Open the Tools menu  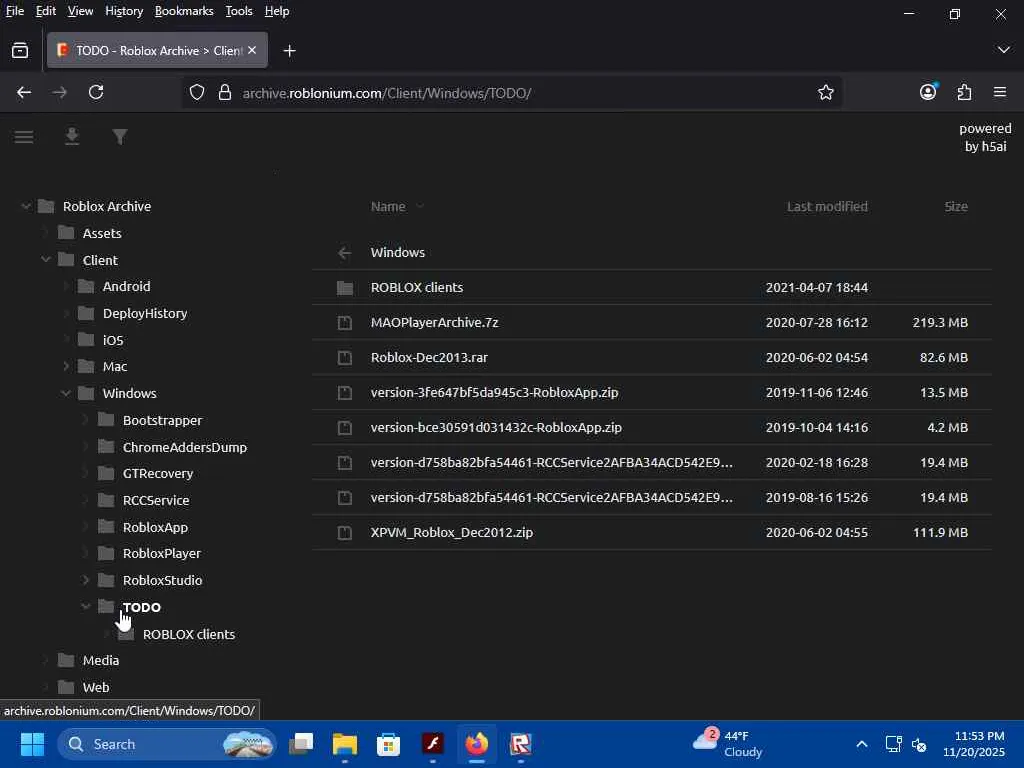pos(239,11)
